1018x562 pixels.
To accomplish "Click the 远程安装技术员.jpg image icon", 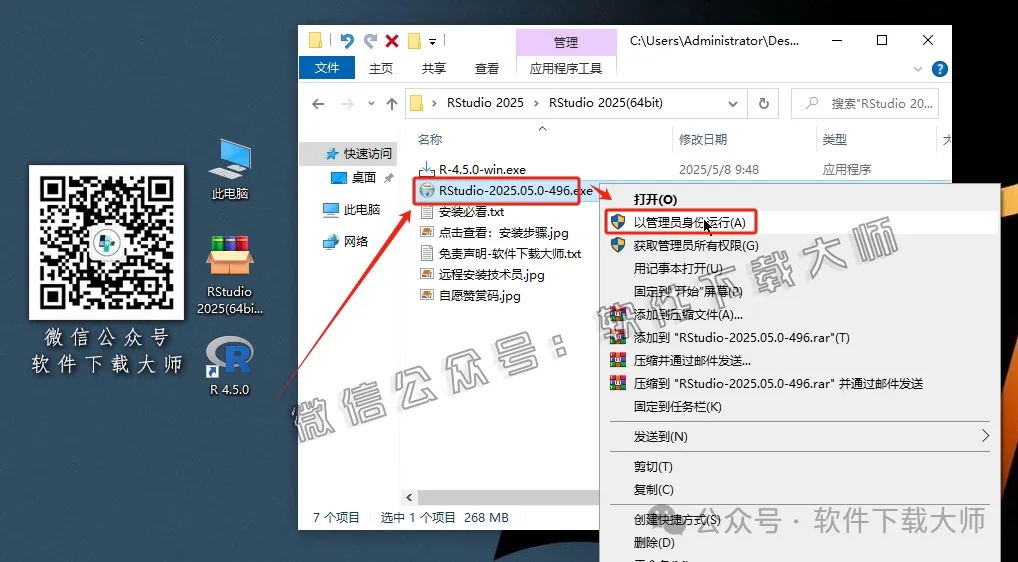I will pos(427,275).
